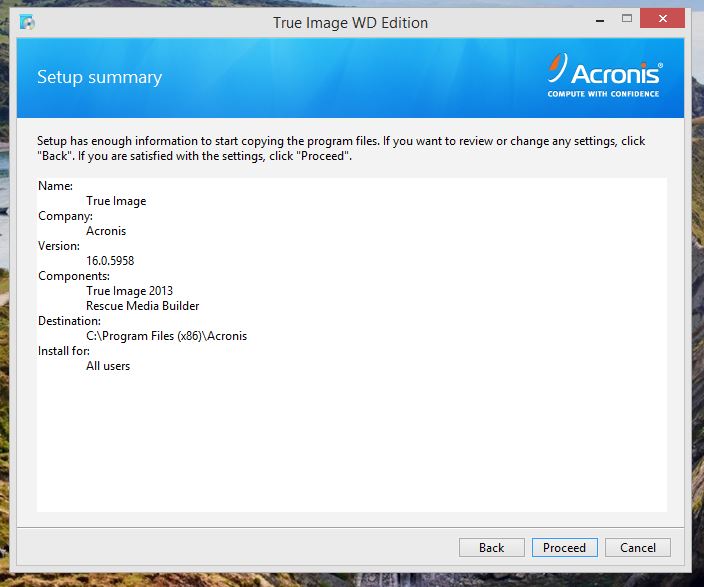The height and width of the screenshot is (587, 704).
Task: Click the "Rescue Media Builder" component entry
Action: point(142,306)
